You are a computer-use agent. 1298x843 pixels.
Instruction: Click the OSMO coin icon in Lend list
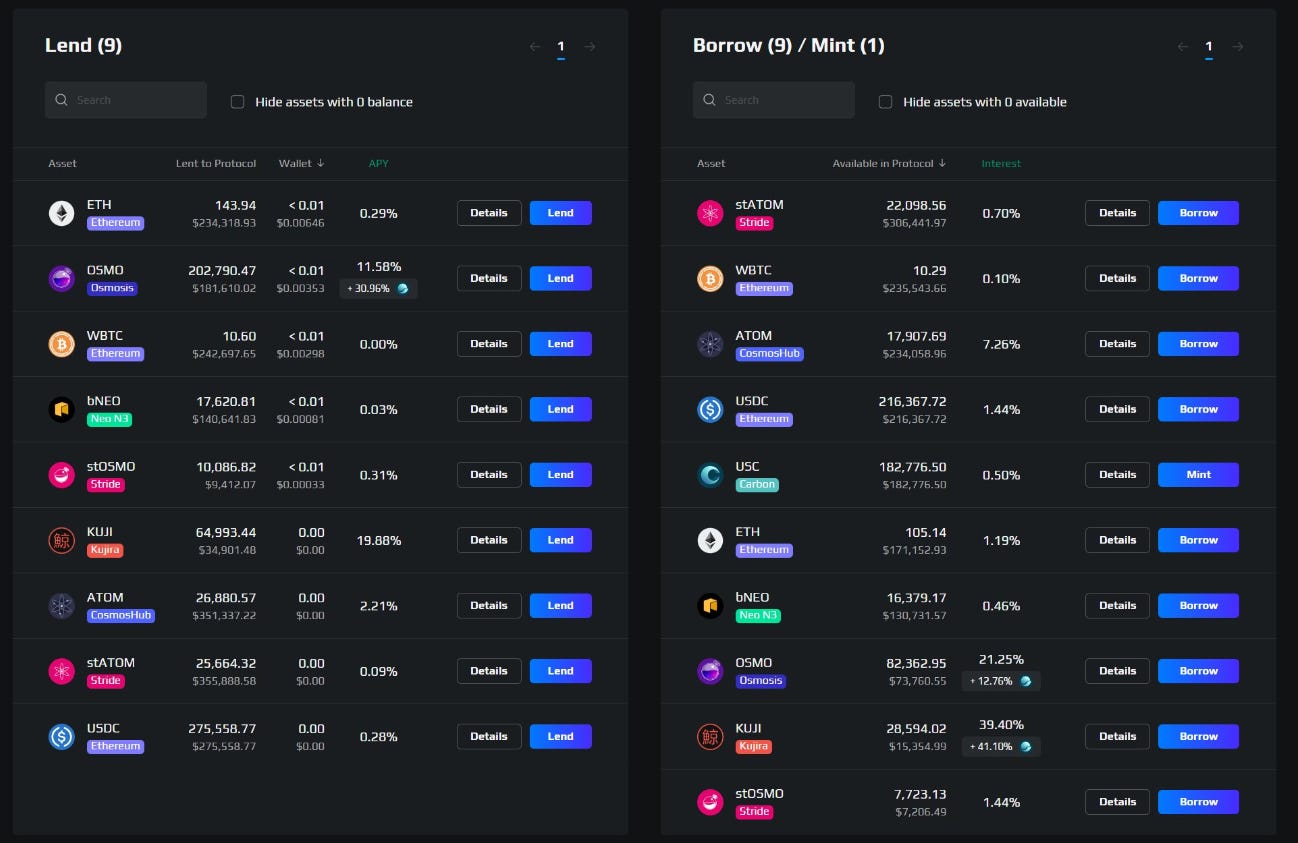tap(62, 279)
